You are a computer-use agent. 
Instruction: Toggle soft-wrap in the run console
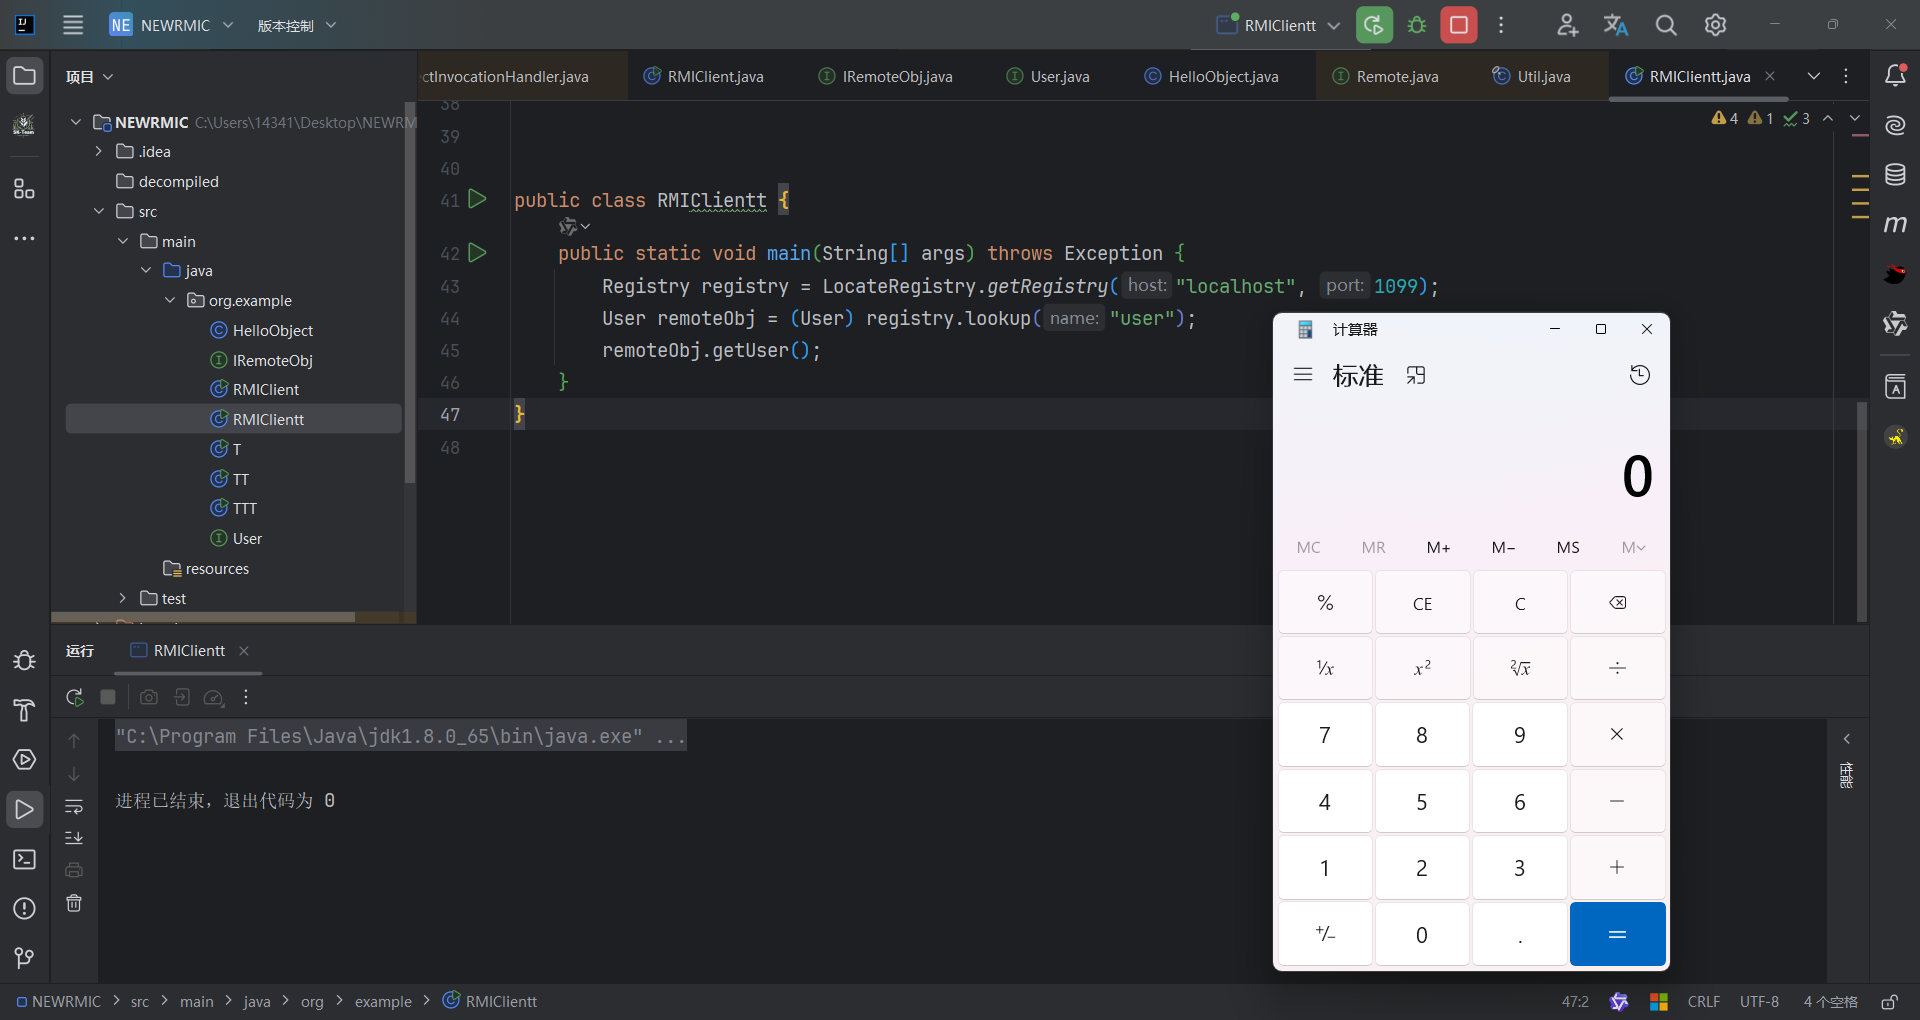74,806
